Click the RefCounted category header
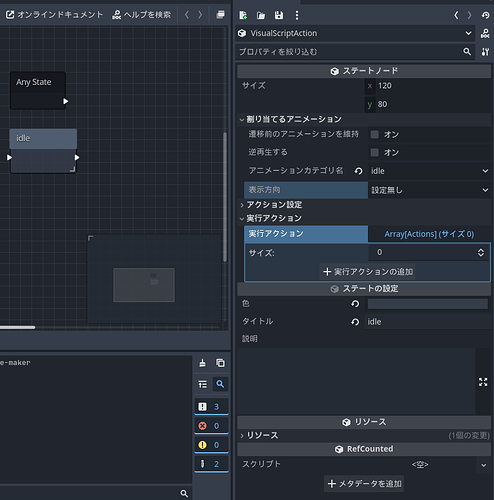The image size is (494, 500). [364, 449]
